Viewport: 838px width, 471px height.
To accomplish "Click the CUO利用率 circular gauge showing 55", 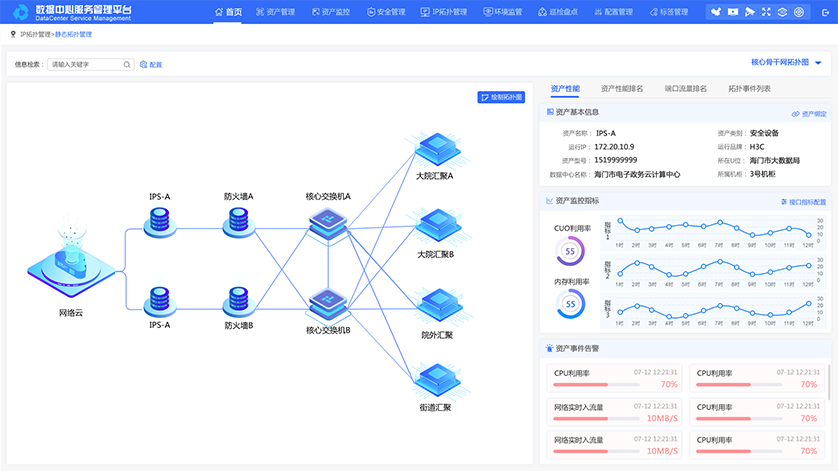I will click(570, 251).
